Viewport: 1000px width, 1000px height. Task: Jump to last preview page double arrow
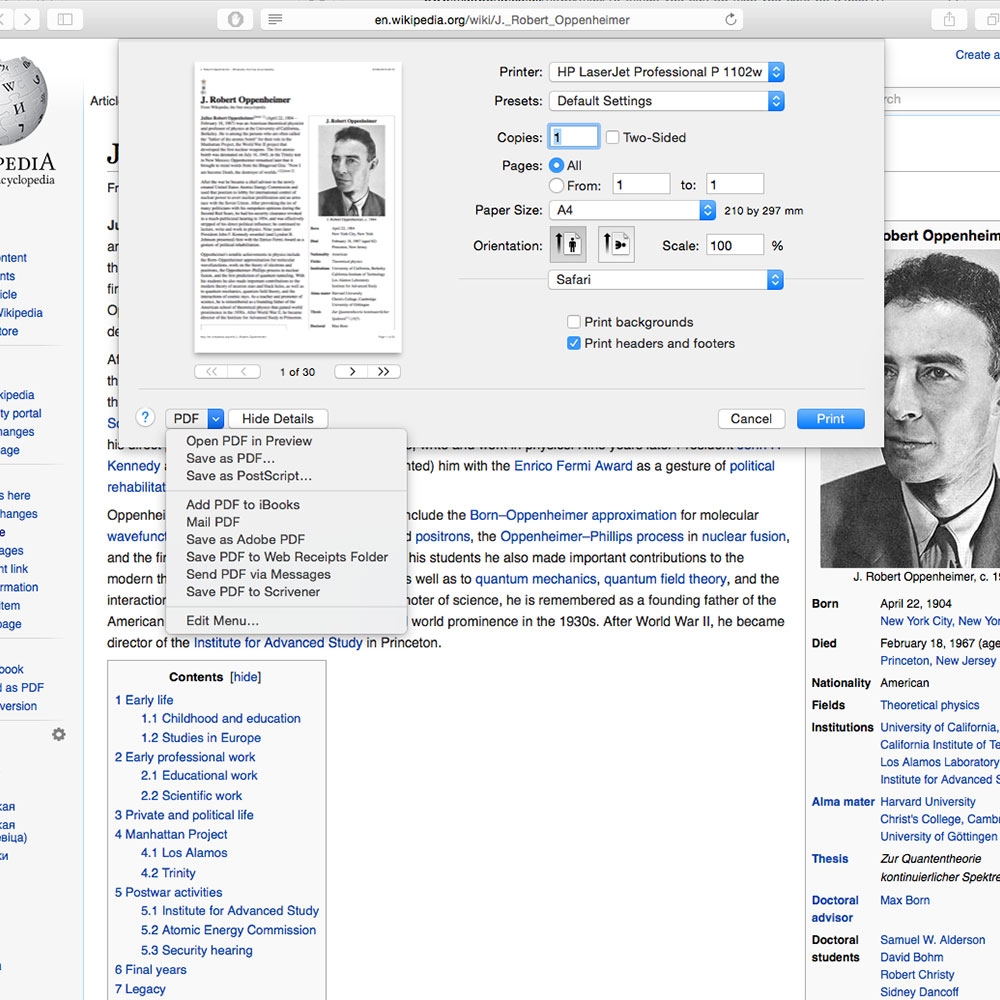point(384,372)
